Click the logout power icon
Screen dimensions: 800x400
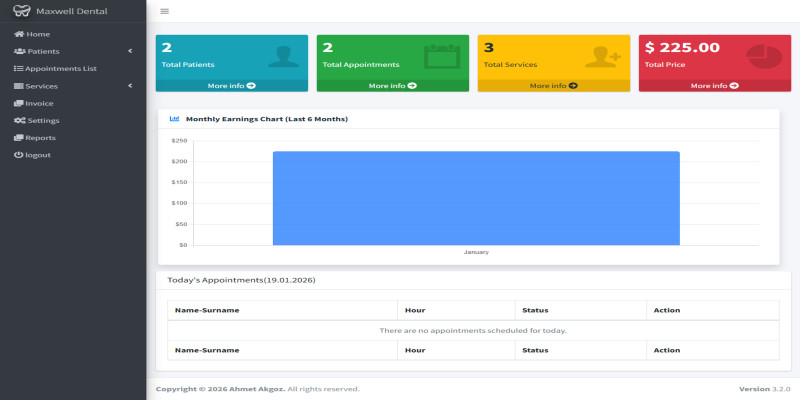(x=18, y=155)
